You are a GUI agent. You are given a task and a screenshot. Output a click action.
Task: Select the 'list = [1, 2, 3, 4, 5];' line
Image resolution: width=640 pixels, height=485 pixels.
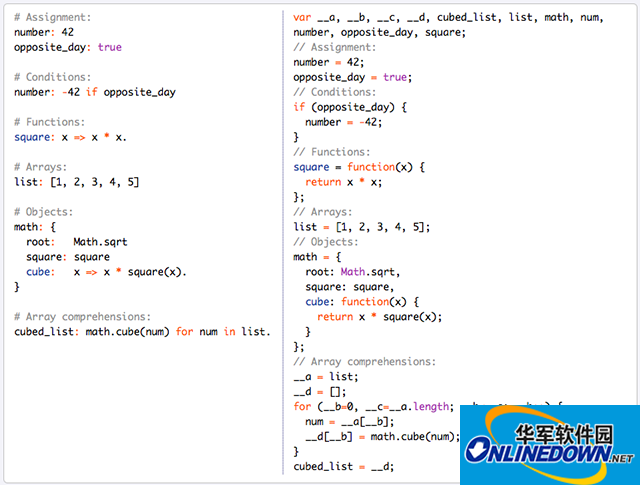pyautogui.click(x=362, y=227)
